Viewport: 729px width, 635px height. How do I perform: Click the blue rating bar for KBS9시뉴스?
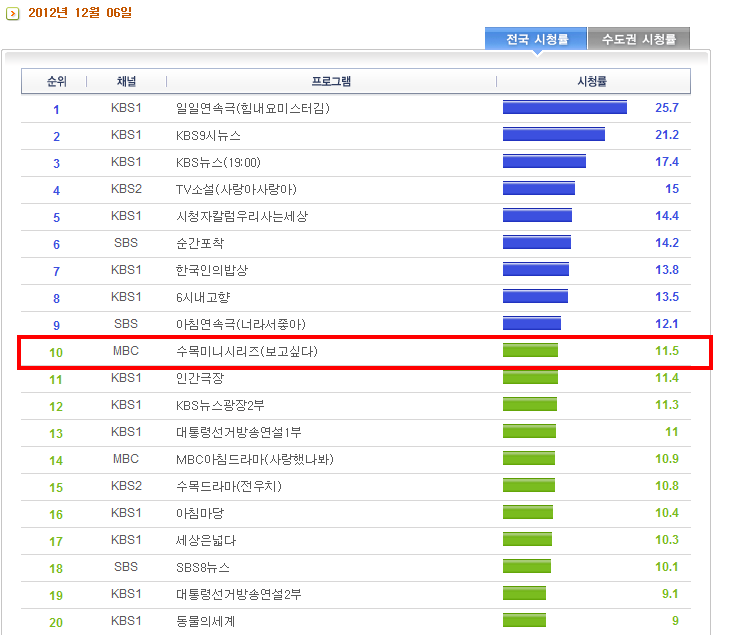click(x=554, y=134)
